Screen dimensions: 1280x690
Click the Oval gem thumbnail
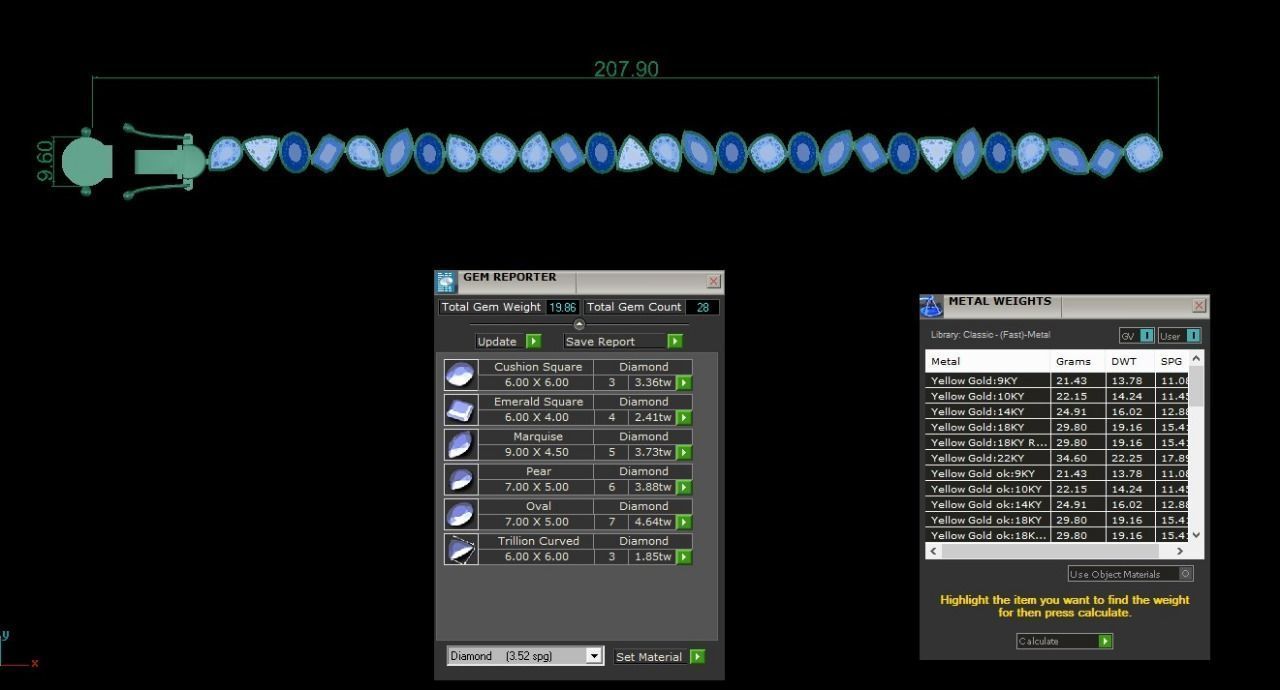tap(461, 514)
